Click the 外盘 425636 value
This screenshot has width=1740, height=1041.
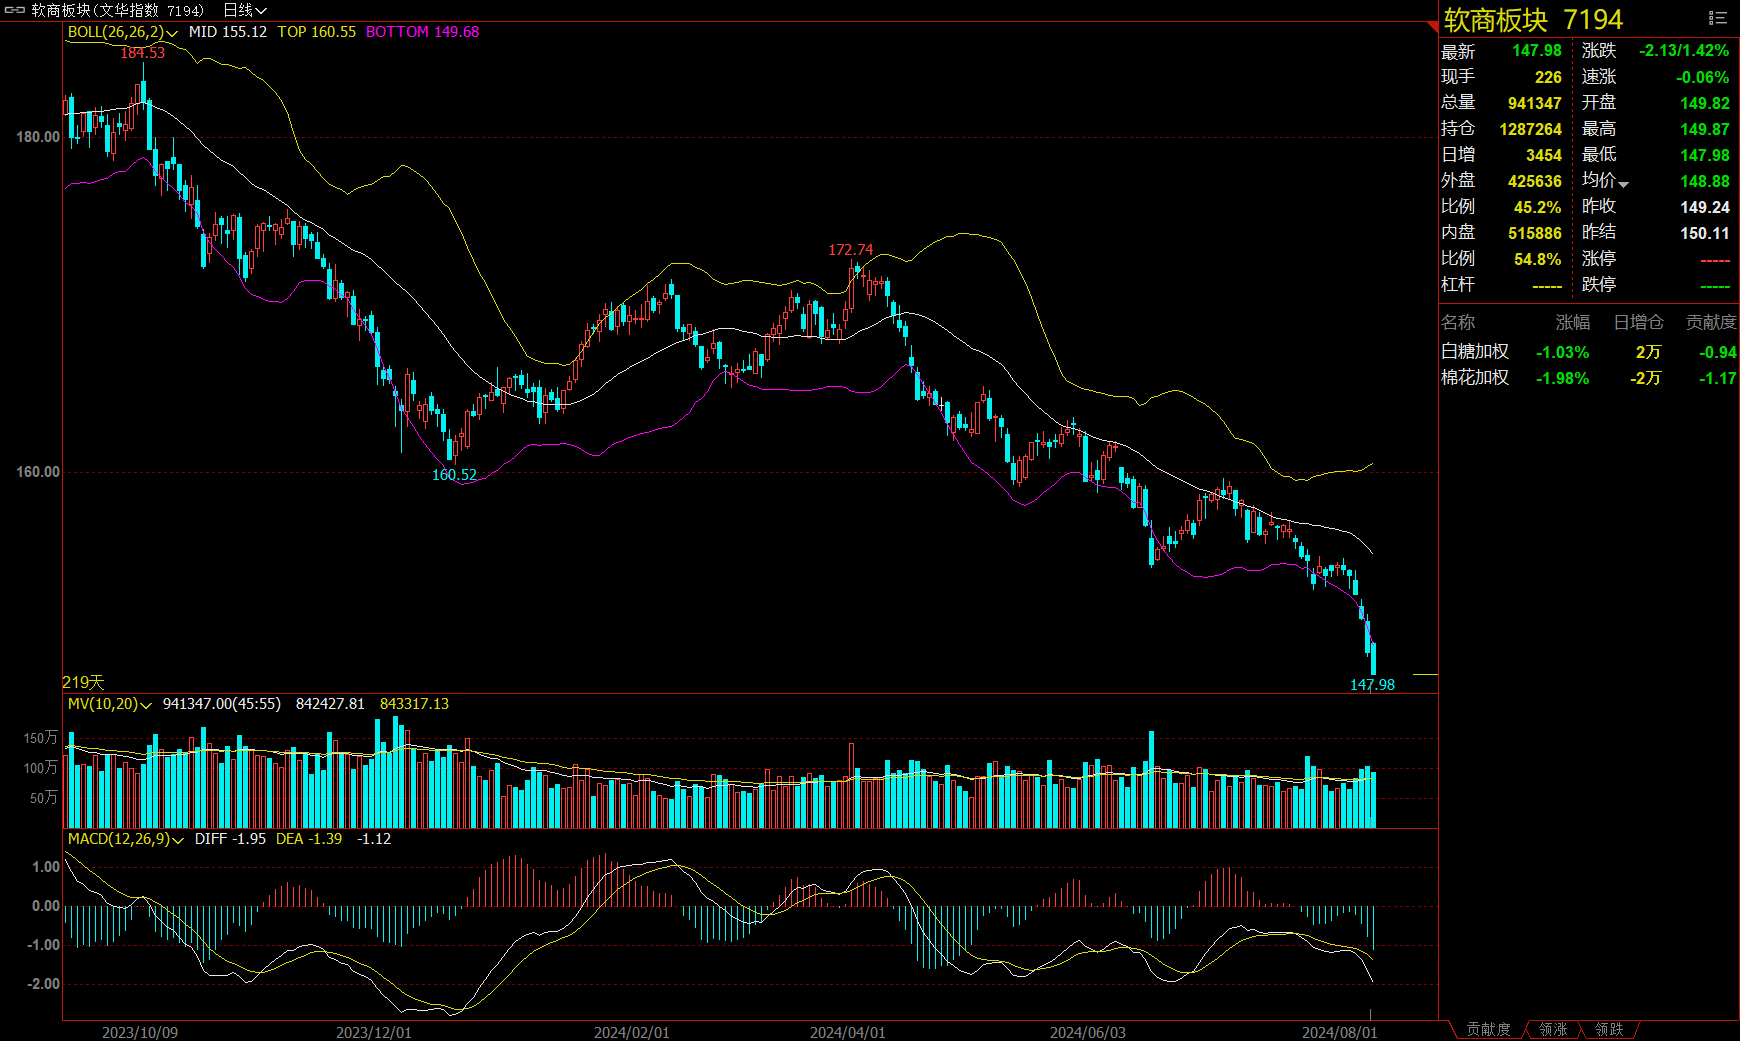click(1534, 181)
